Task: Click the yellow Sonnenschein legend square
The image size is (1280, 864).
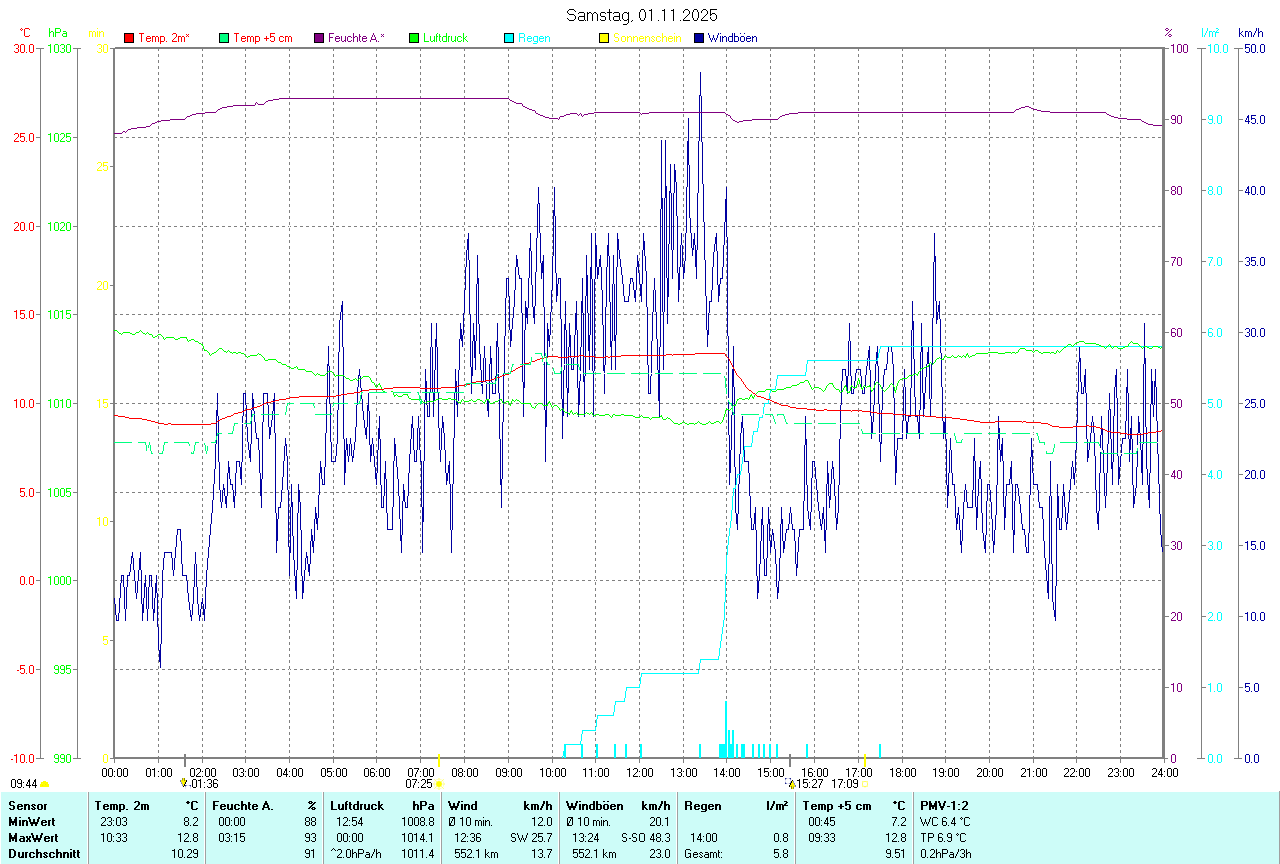Action: [604, 38]
